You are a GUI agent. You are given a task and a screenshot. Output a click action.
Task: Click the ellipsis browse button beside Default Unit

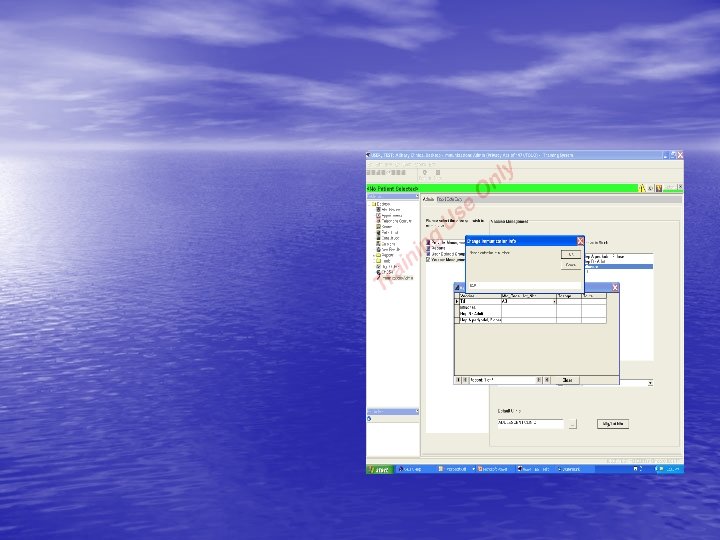pyautogui.click(x=572, y=424)
